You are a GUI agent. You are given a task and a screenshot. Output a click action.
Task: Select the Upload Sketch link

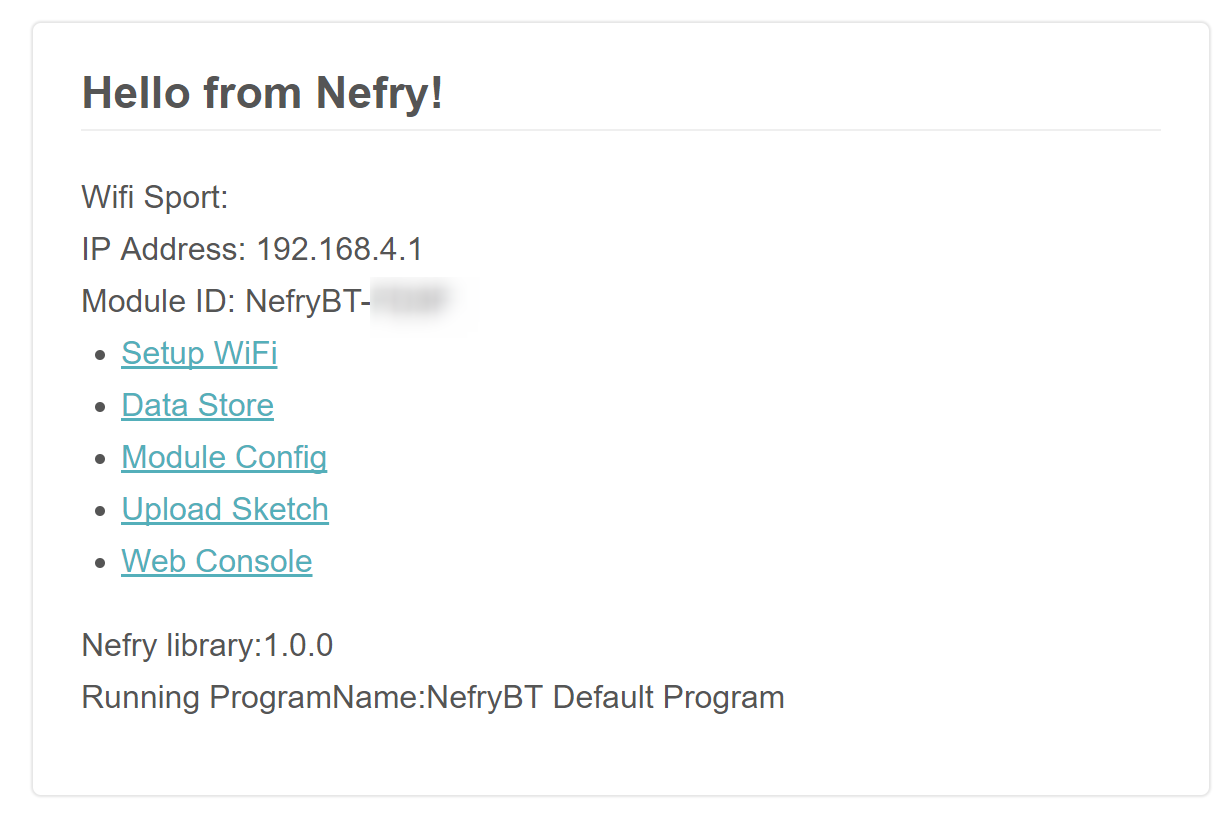[225, 510]
